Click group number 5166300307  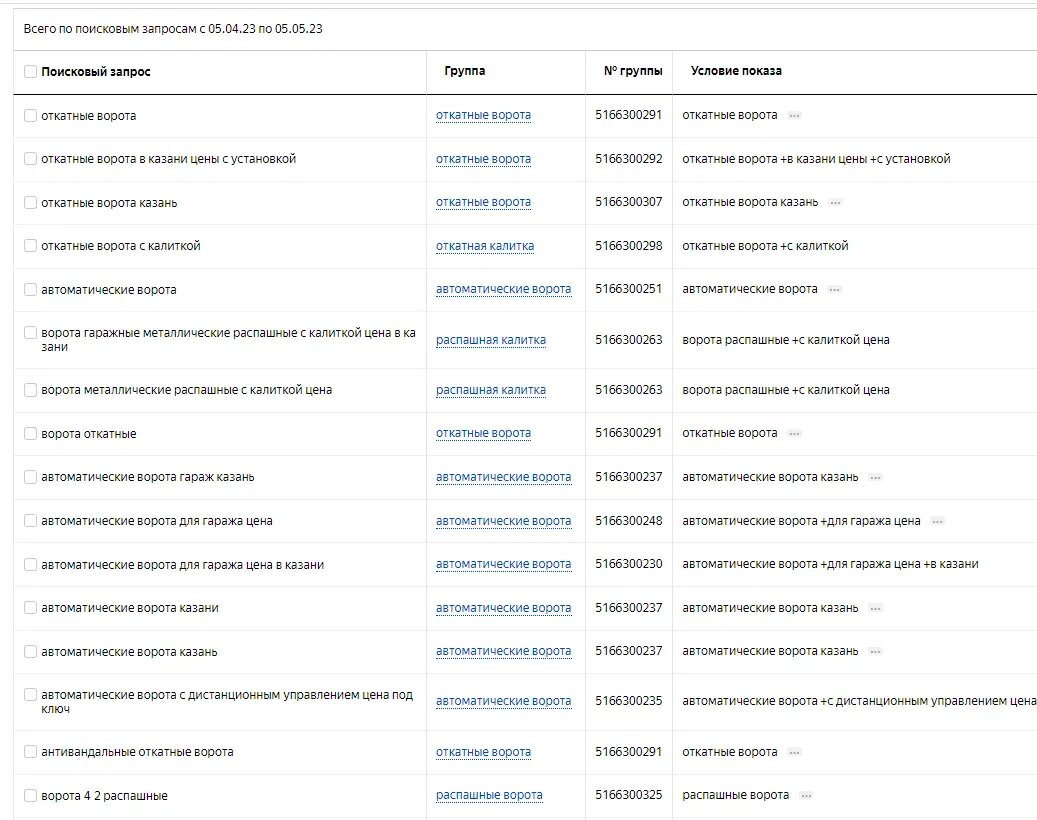pos(628,202)
